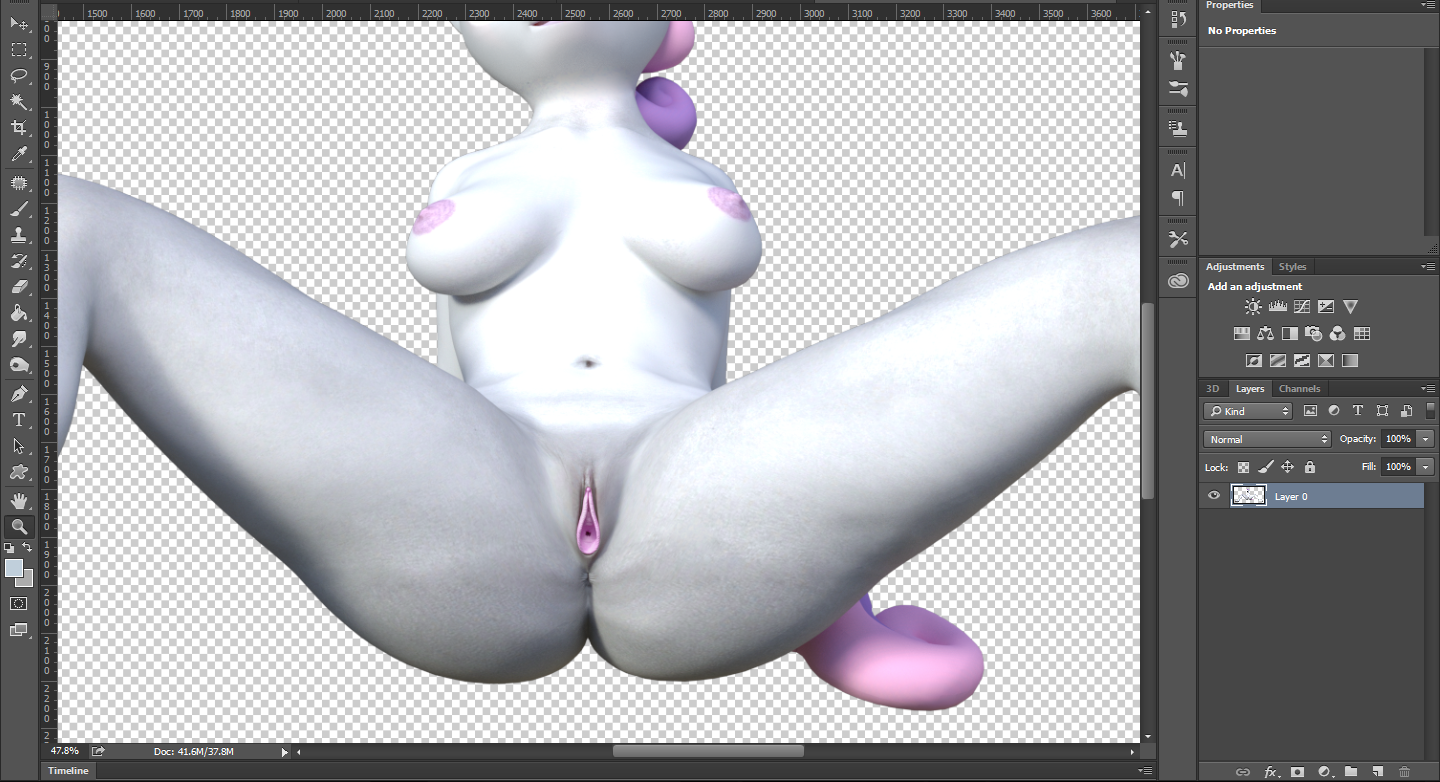This screenshot has width=1440, height=782.
Task: Add a Hue/Saturation adjustment
Action: [x=1241, y=334]
